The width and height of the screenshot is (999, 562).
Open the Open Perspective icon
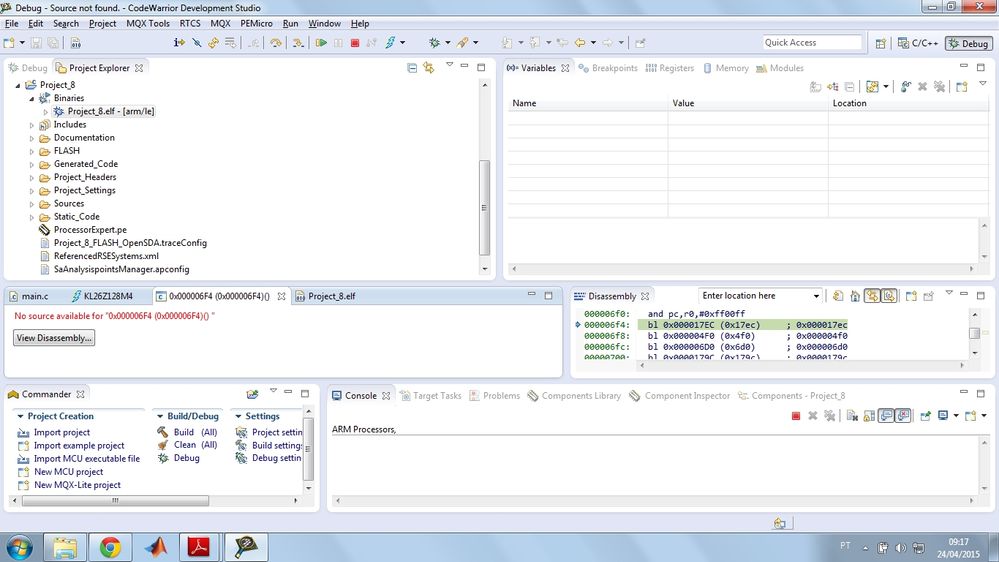(x=880, y=43)
